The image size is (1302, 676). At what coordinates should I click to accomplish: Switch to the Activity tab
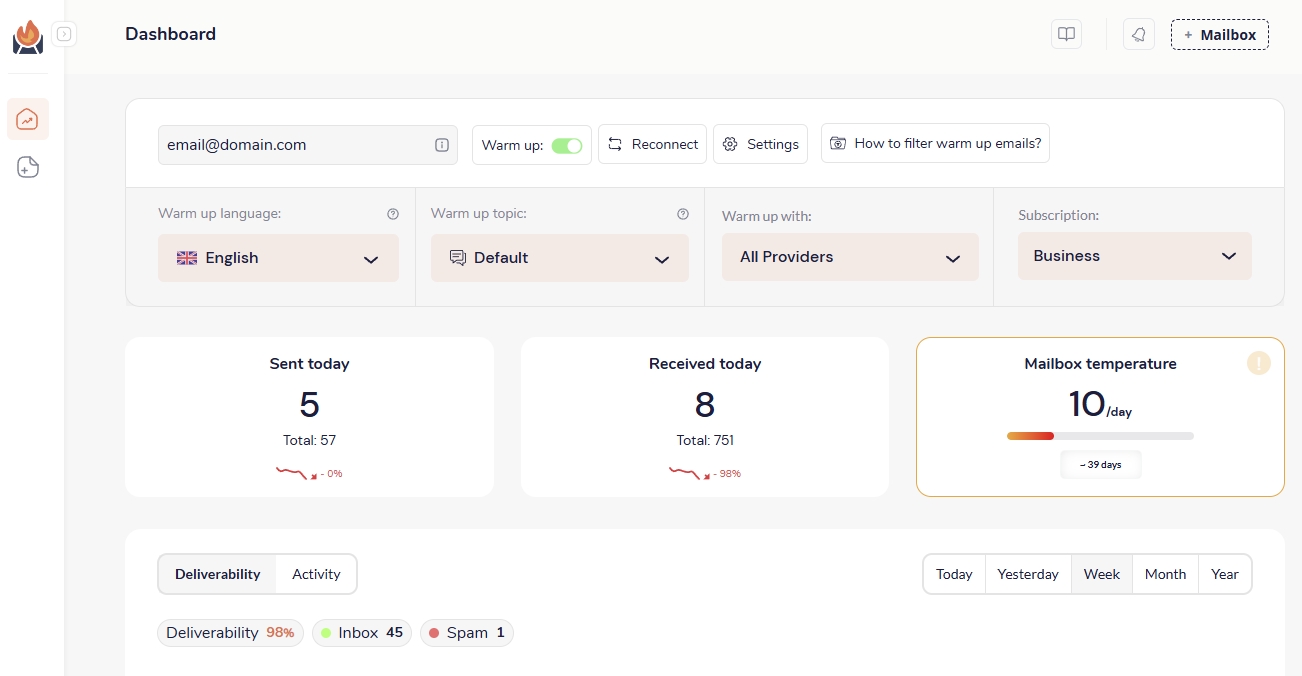[316, 574]
